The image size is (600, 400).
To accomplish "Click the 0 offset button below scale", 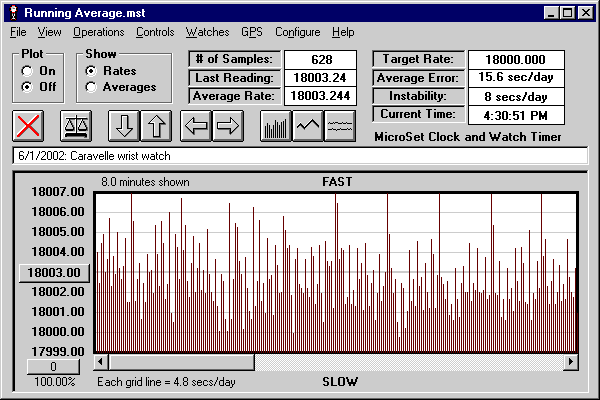I will click(x=53, y=367).
